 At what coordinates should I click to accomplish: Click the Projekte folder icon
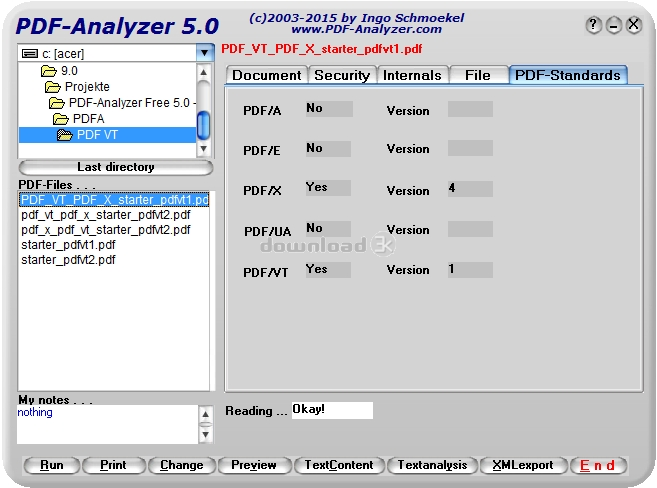pyautogui.click(x=52, y=87)
